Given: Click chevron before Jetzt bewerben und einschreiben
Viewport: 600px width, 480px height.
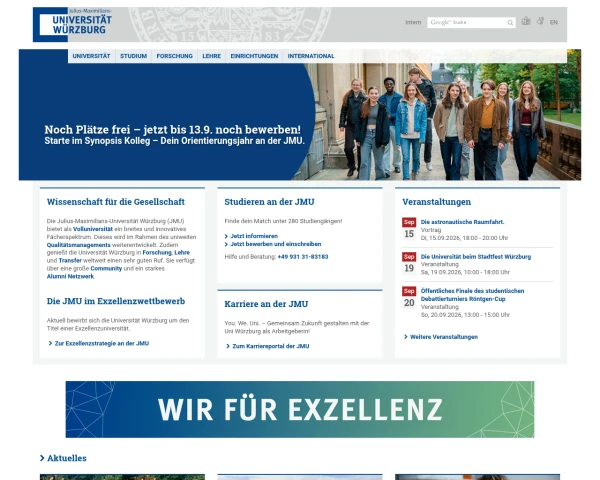Looking at the screenshot, I should tap(227, 244).
